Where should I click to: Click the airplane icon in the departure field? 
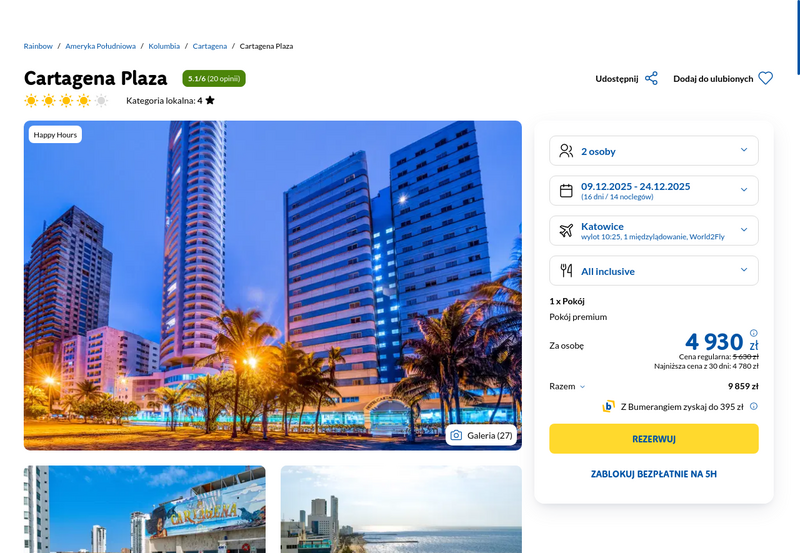(566, 231)
